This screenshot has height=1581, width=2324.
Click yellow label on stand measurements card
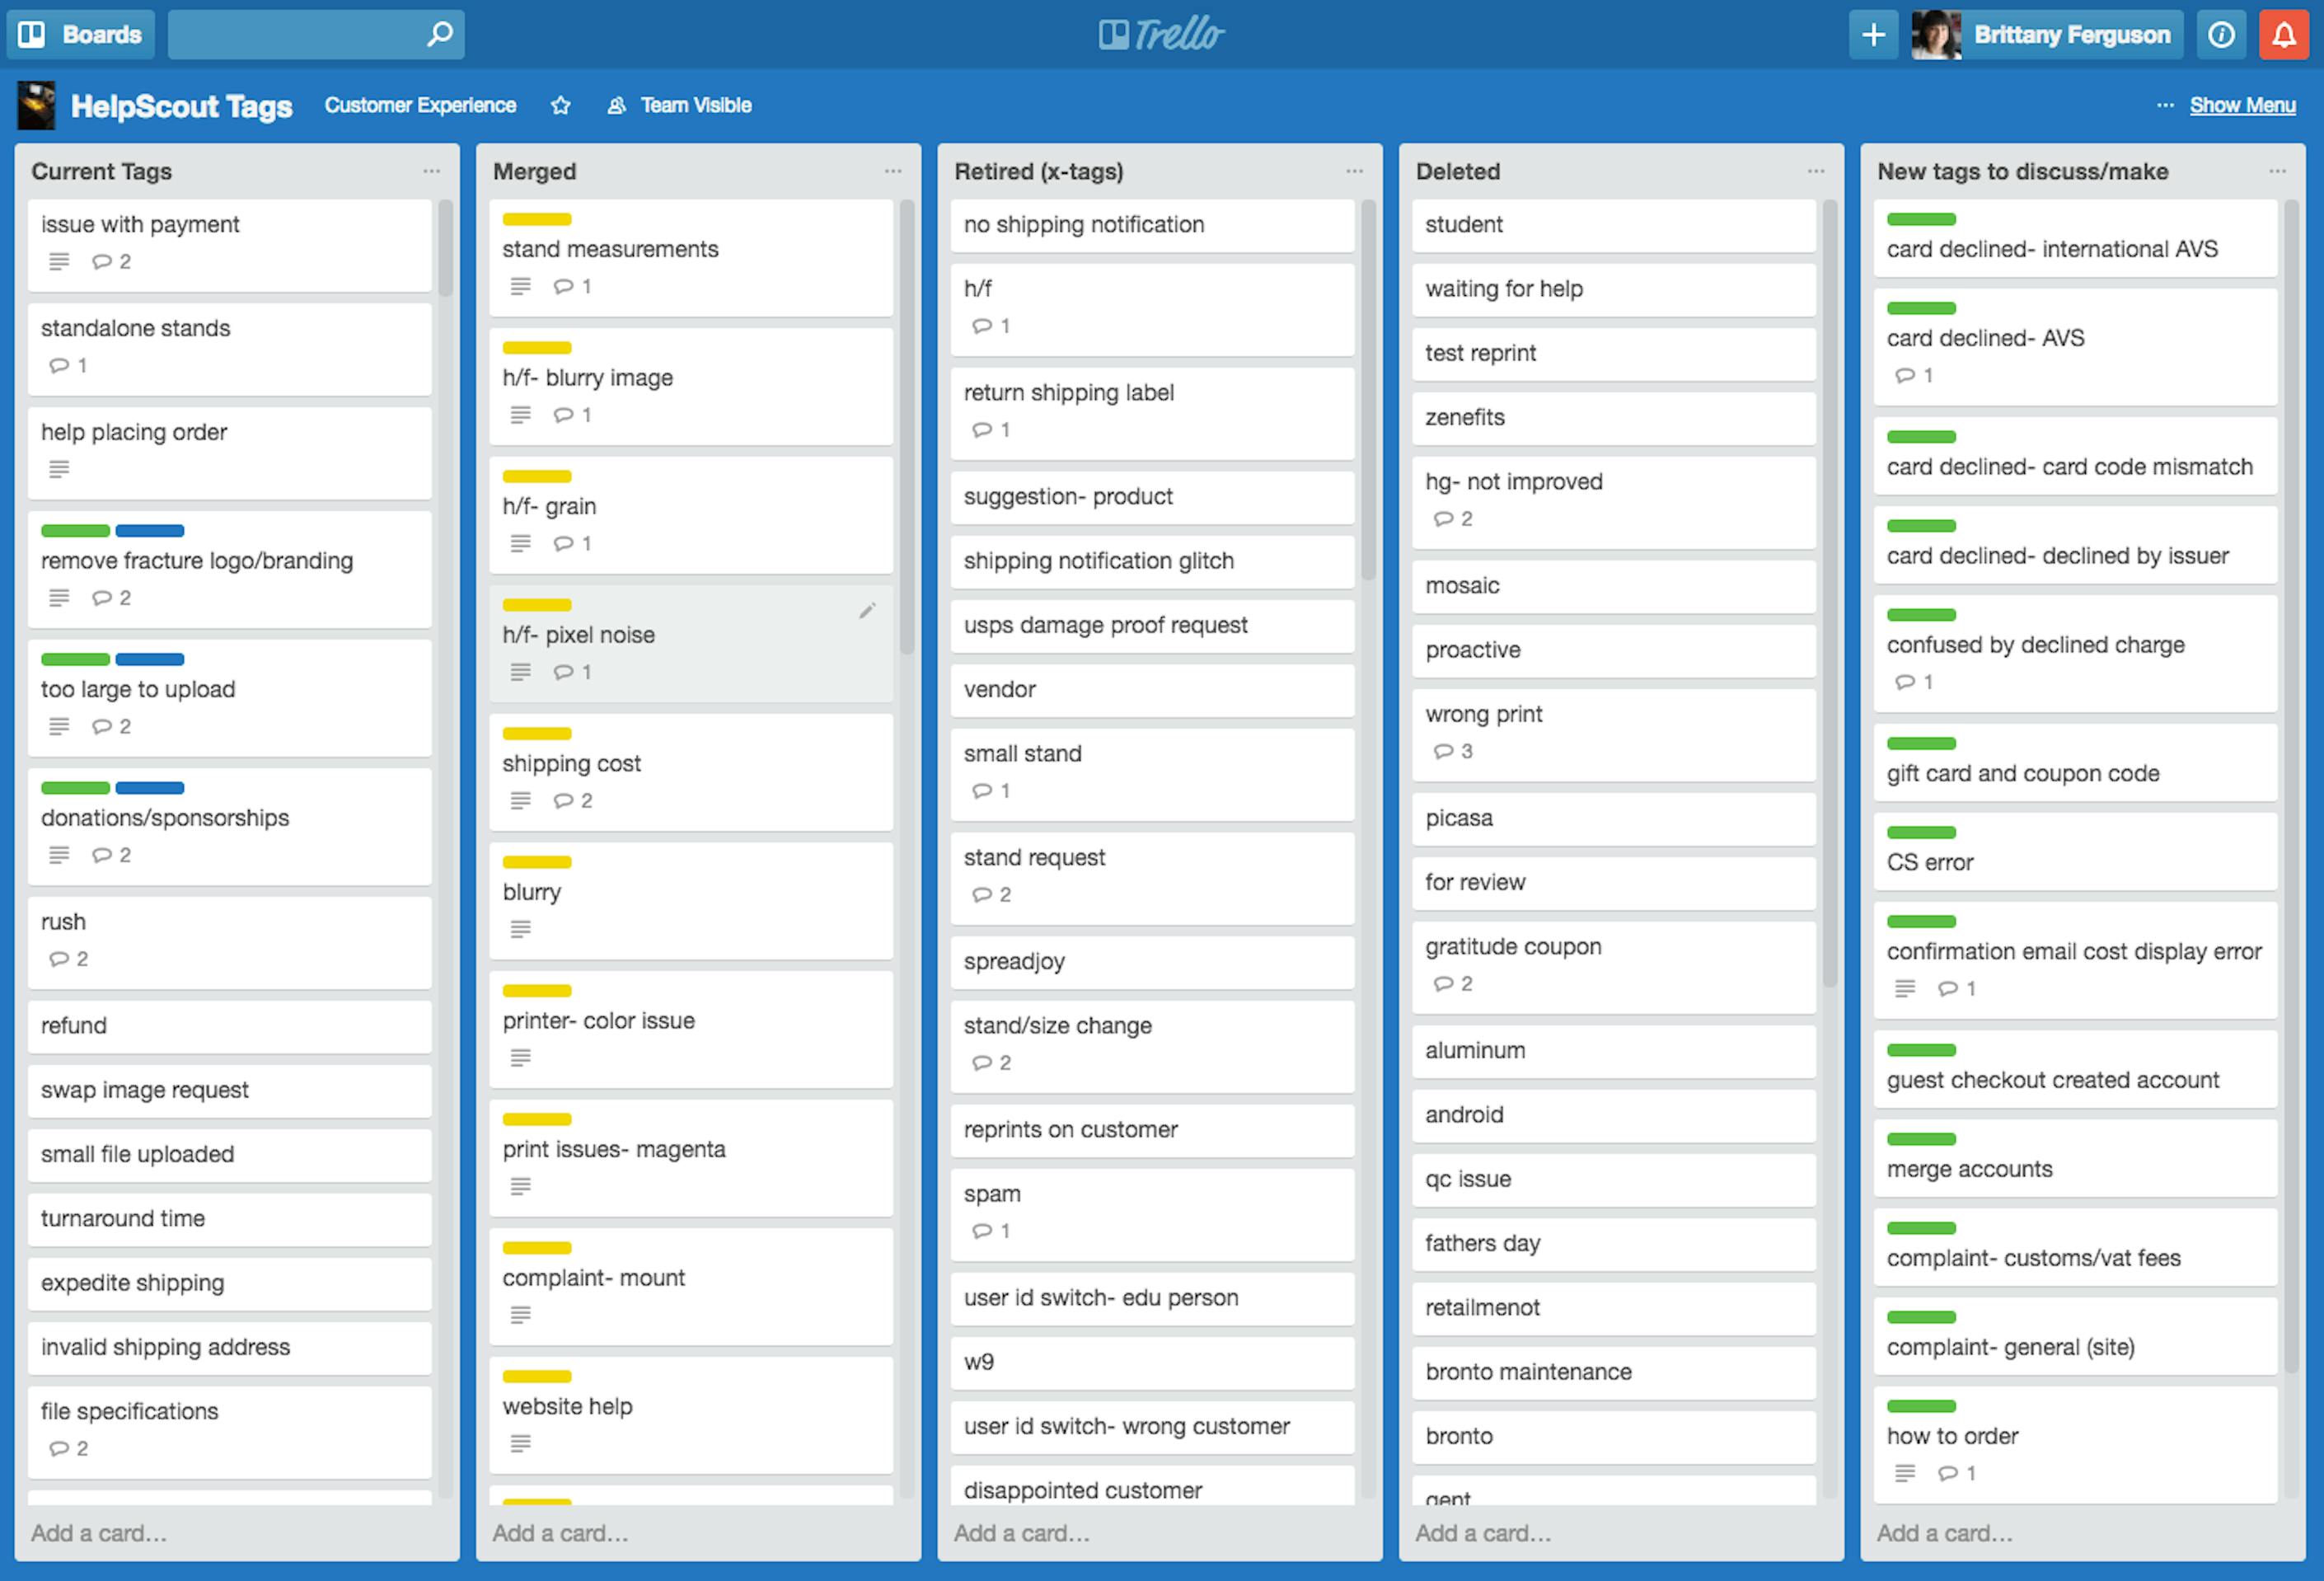click(x=537, y=219)
